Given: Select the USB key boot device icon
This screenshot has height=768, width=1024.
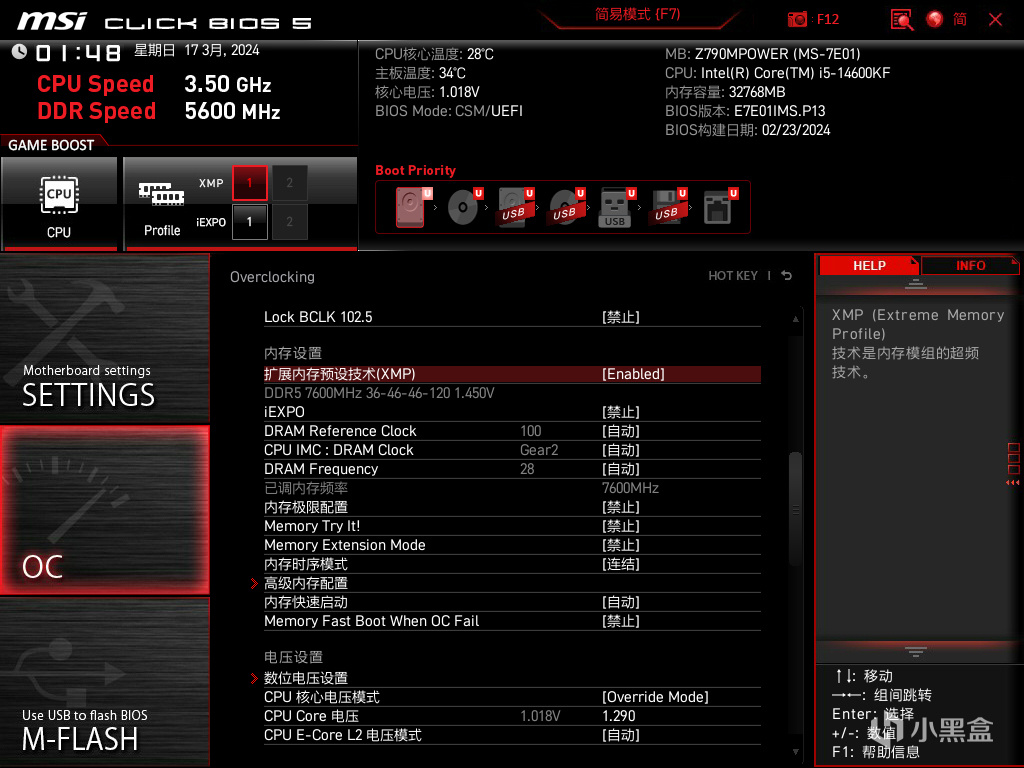Looking at the screenshot, I should tap(616, 207).
